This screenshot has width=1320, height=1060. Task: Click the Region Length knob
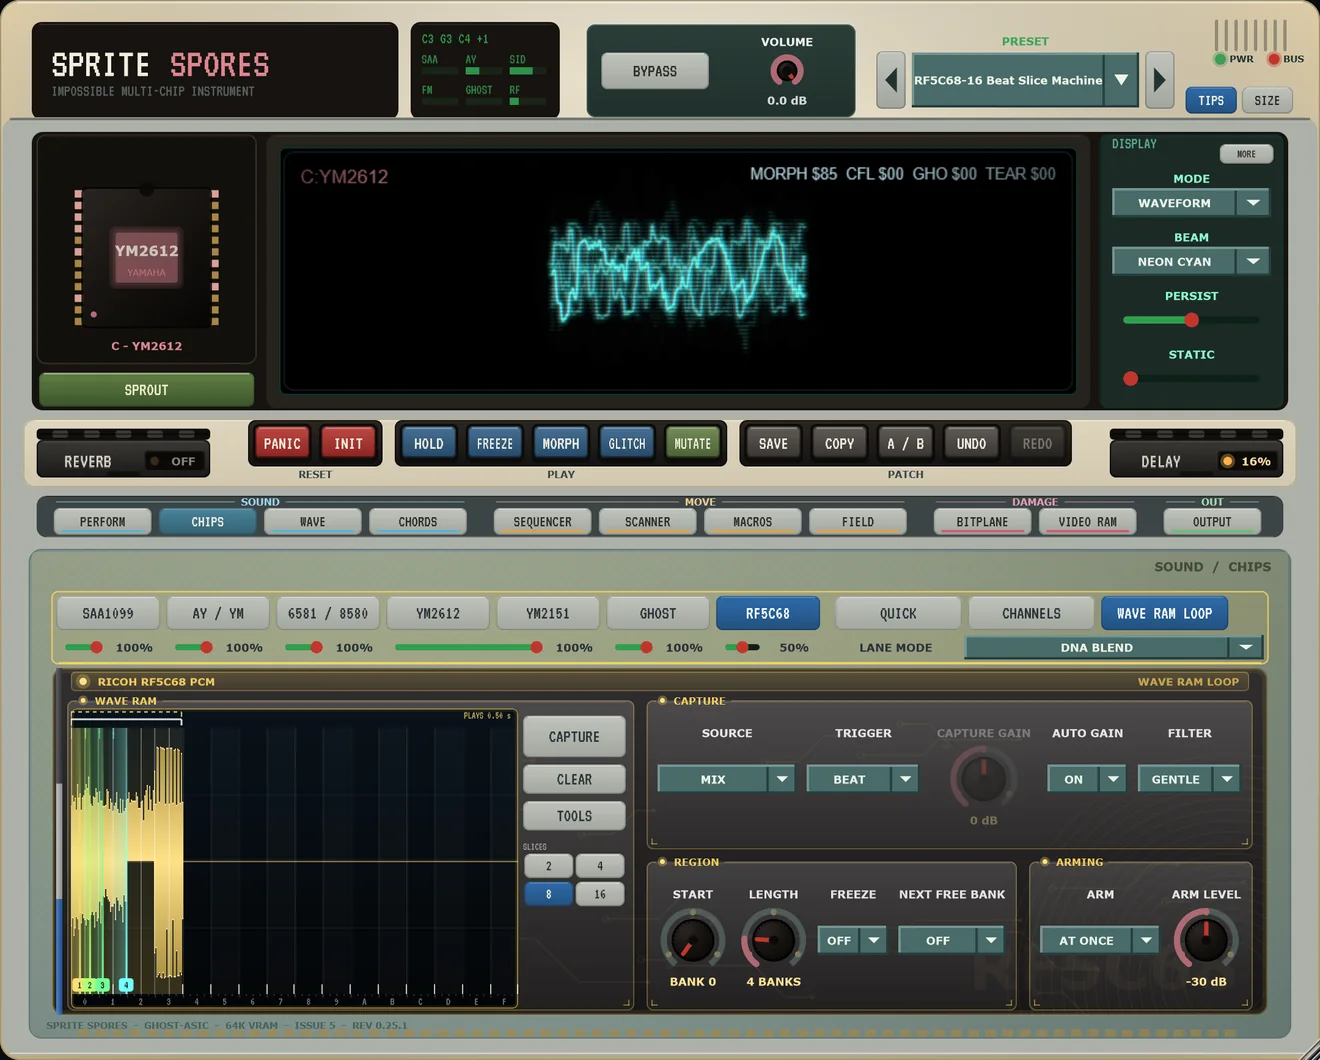pos(773,940)
